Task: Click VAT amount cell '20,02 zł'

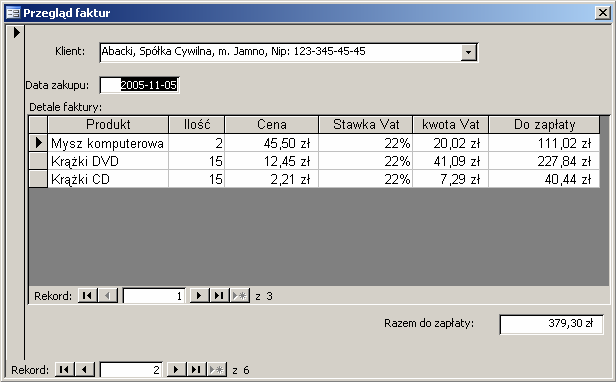Action: point(451,143)
